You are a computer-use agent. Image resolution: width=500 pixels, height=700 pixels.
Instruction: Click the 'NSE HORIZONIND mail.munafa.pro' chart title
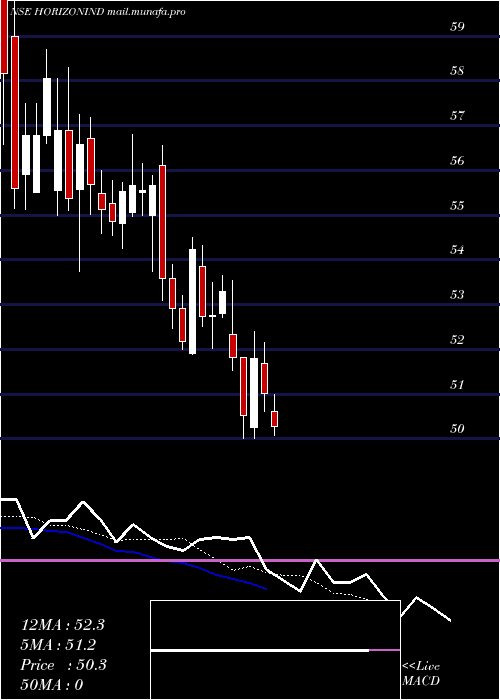pos(97,12)
